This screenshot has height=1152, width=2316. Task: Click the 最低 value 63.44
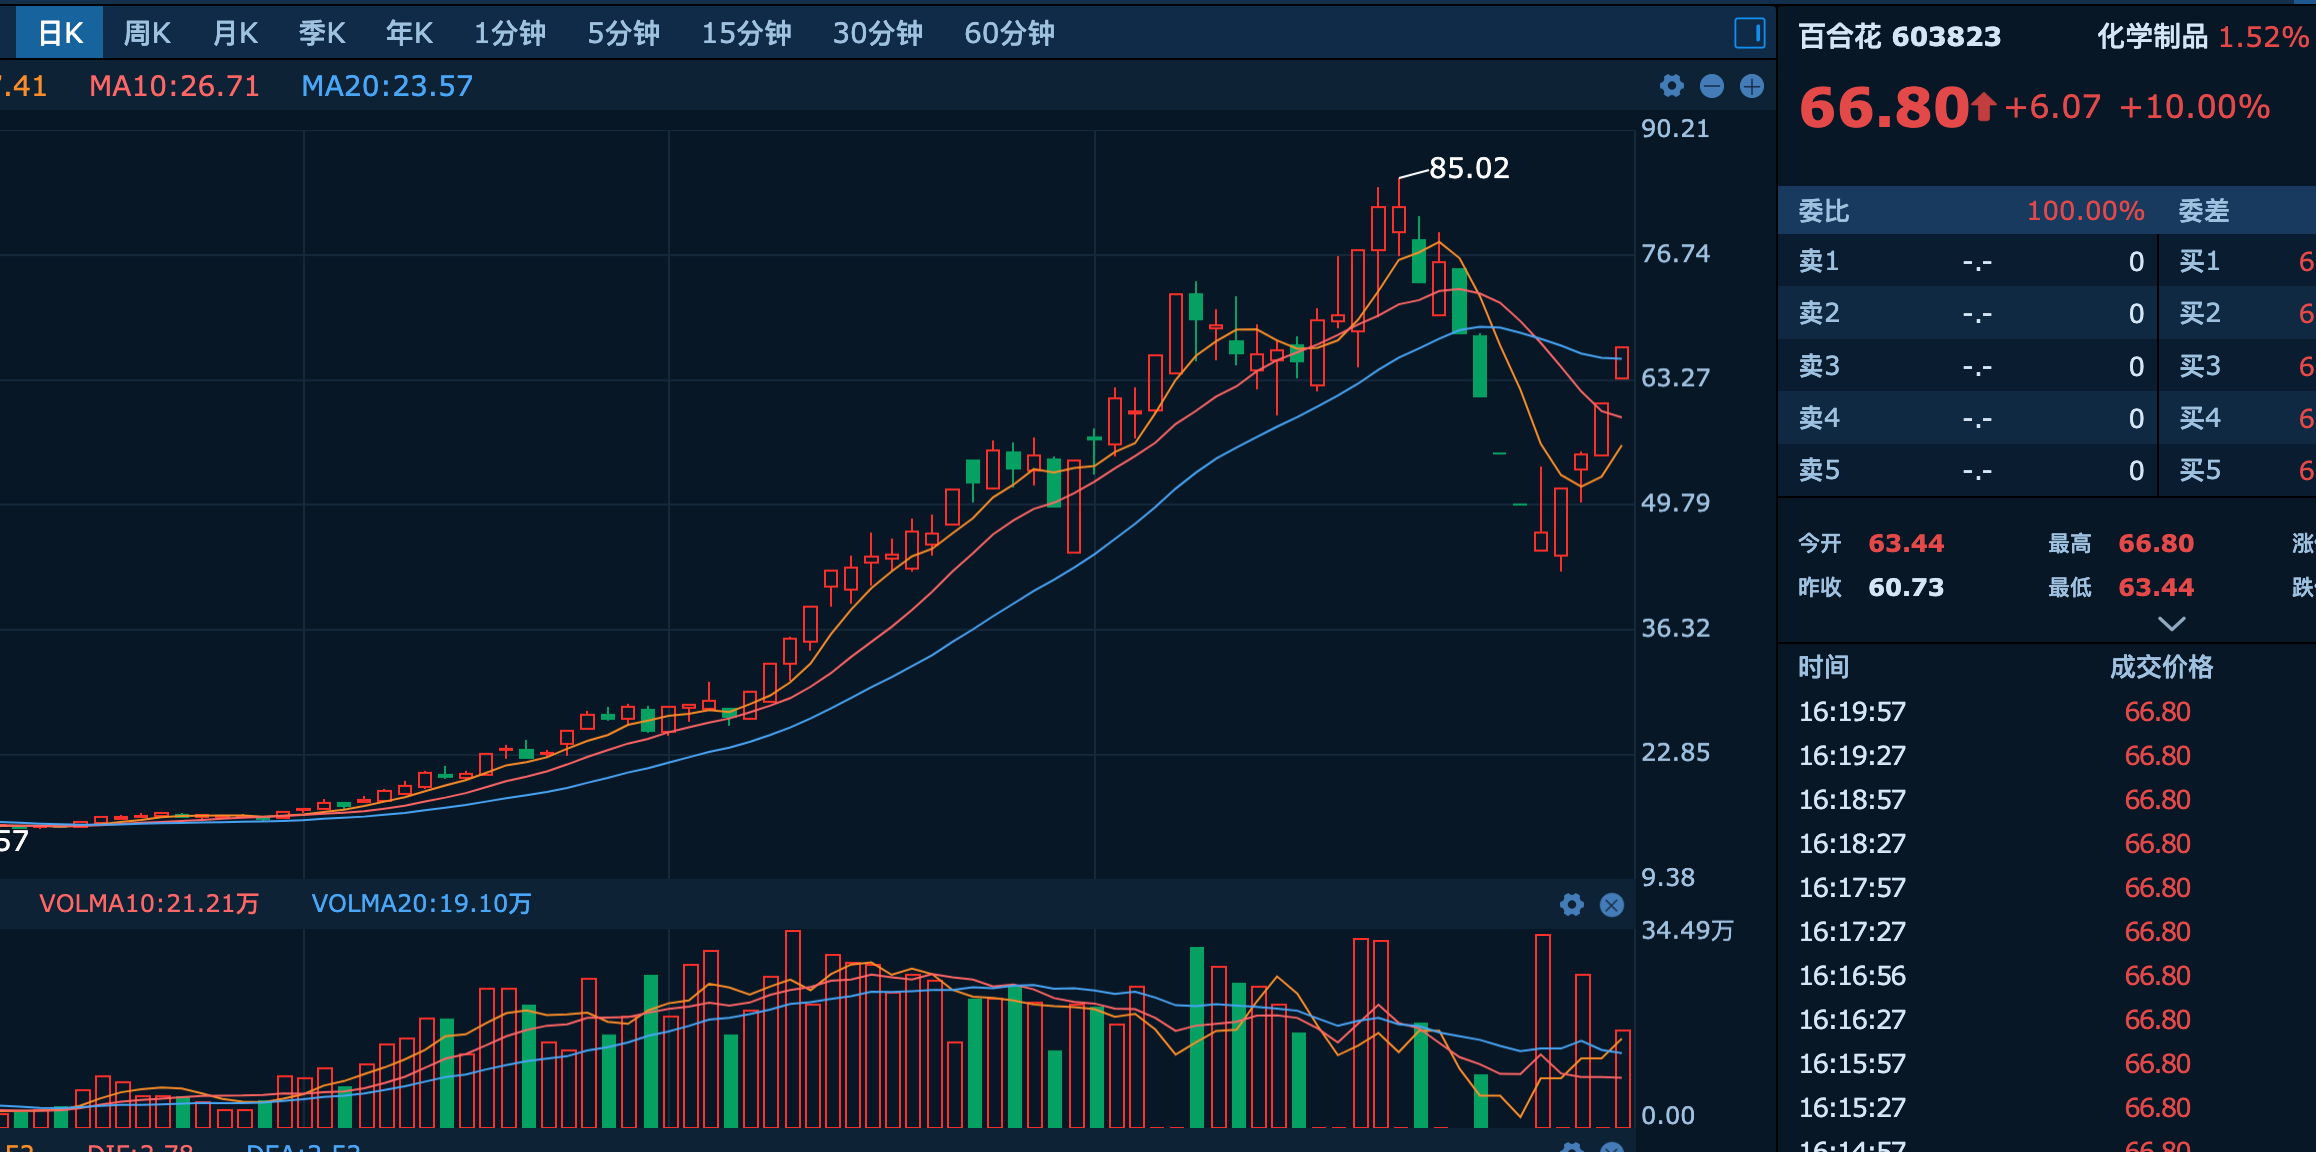pyautogui.click(x=2156, y=588)
